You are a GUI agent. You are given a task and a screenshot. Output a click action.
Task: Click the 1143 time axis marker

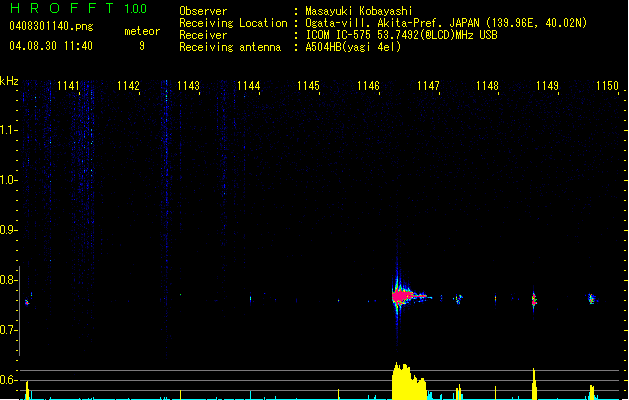click(x=188, y=86)
